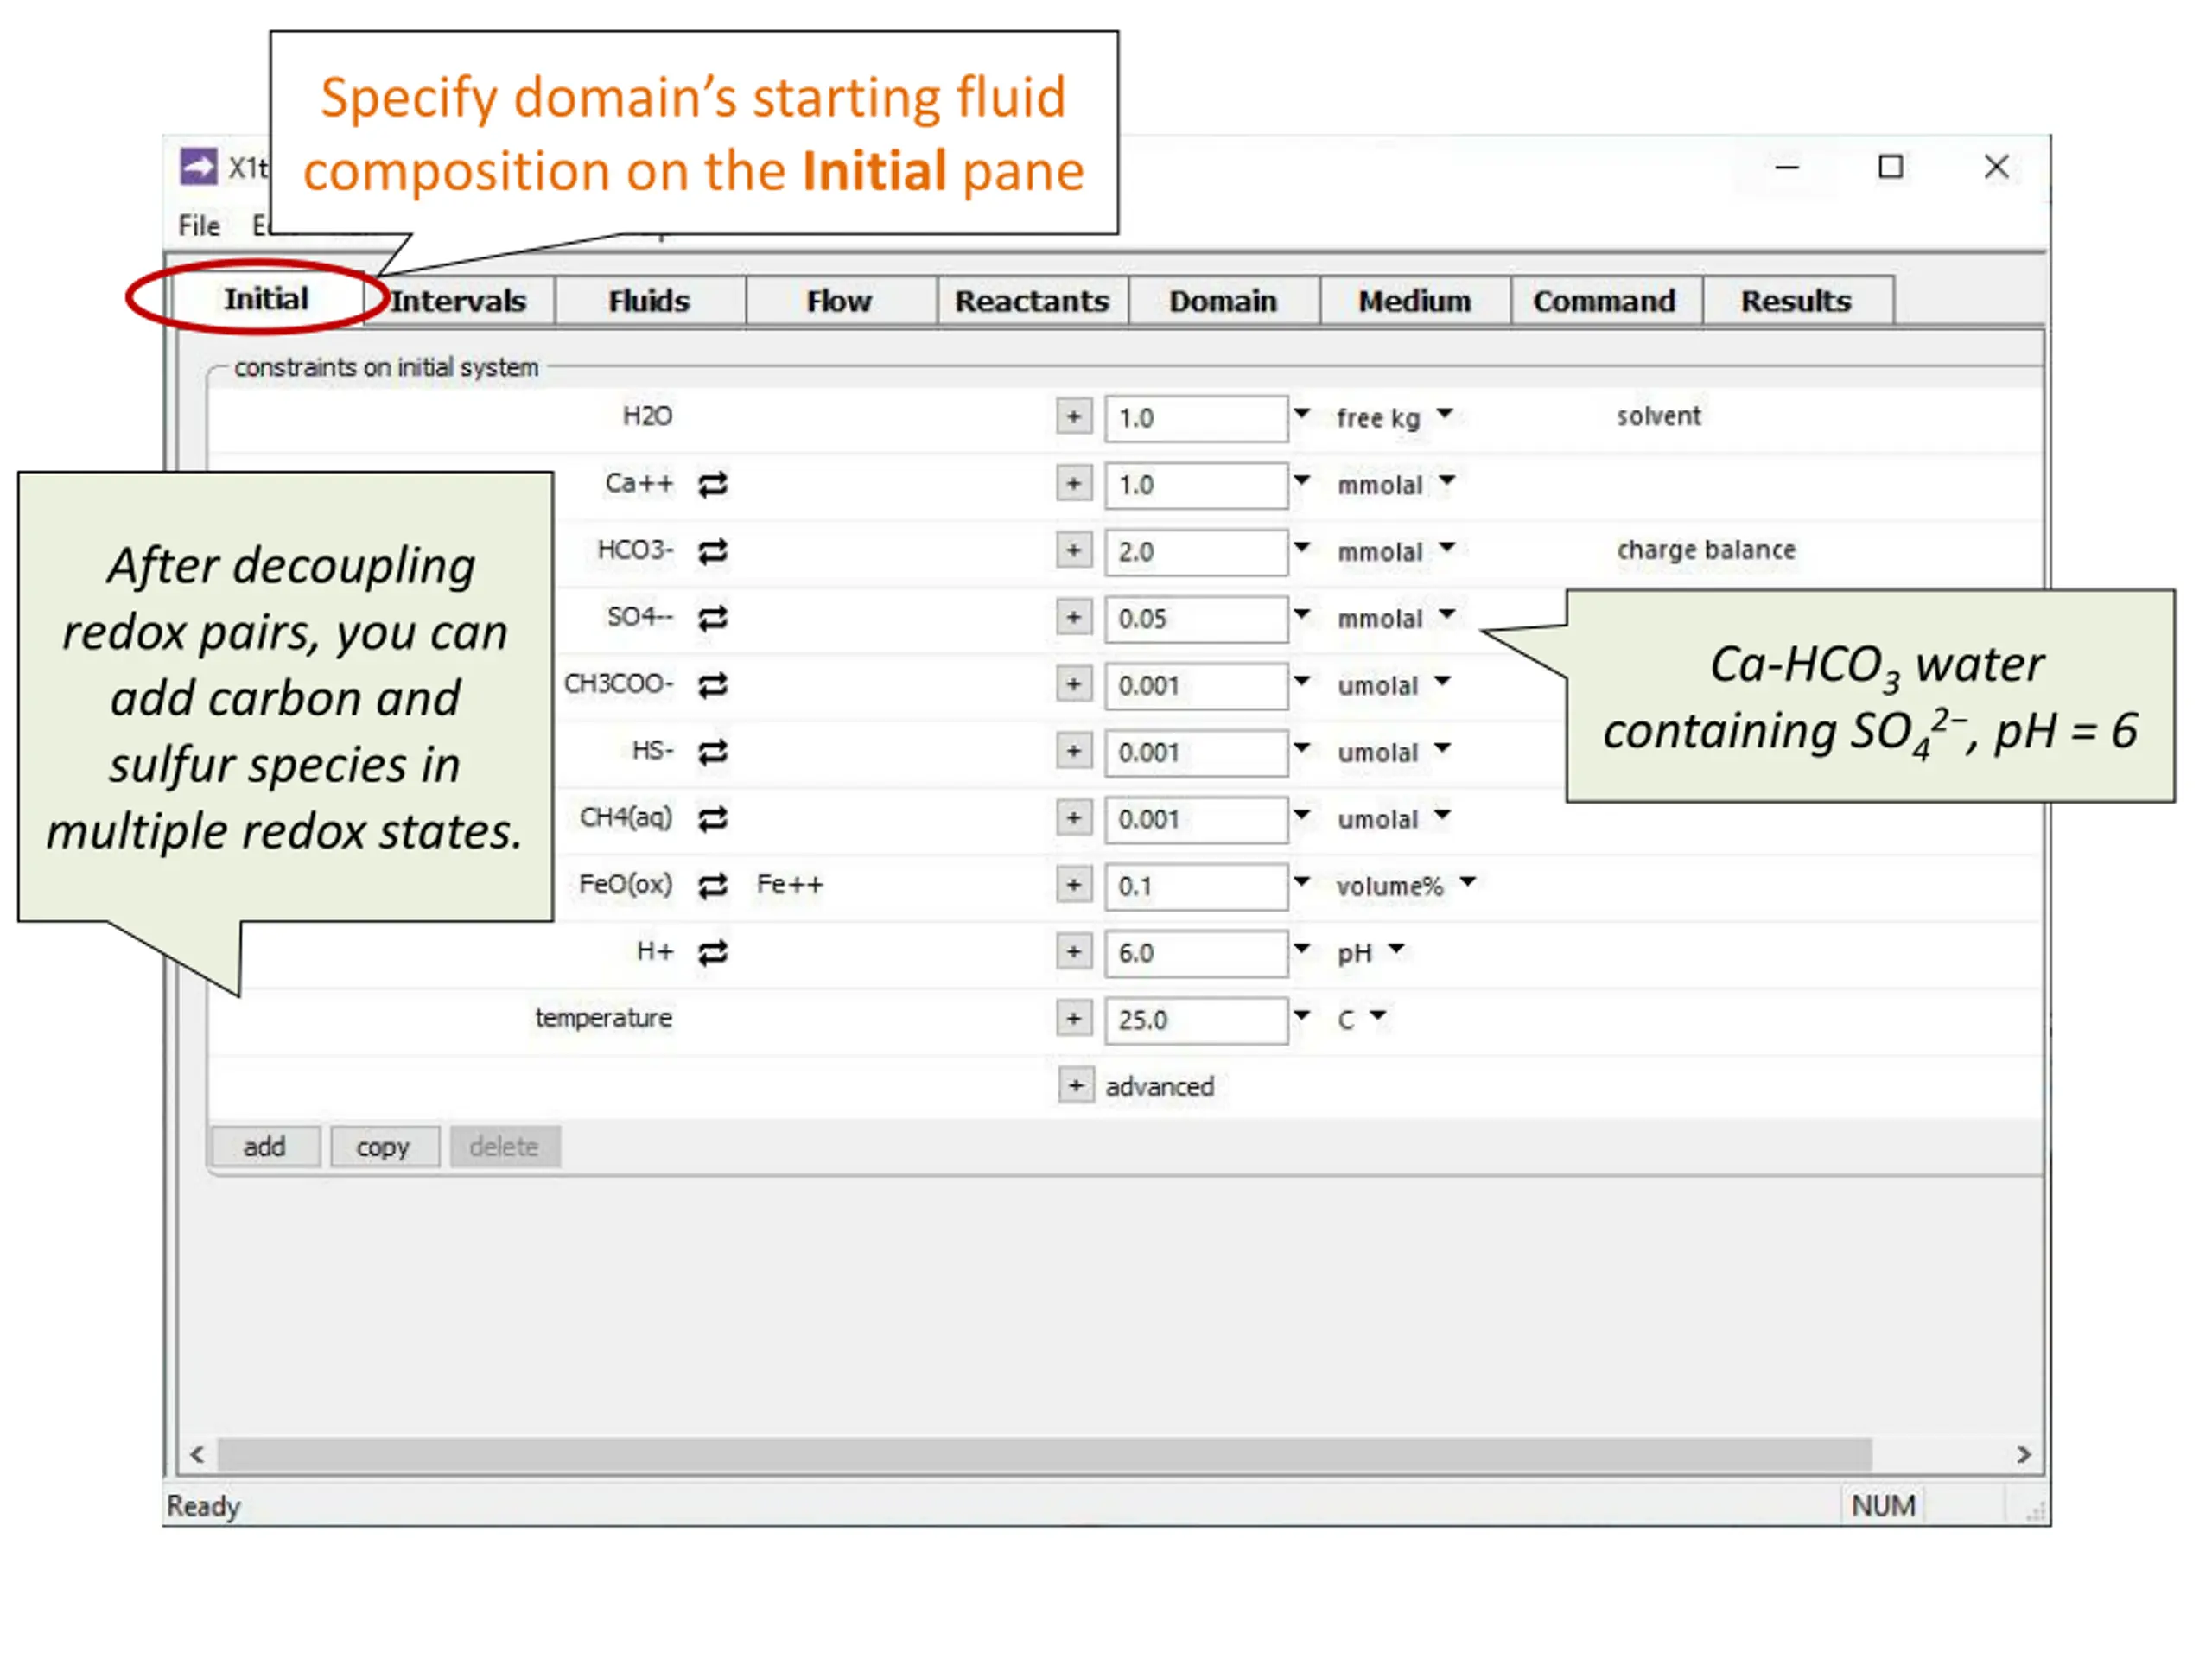This screenshot has height=1659, width=2212.
Task: Click the swap icon next to CH4(aq)
Action: pos(712,819)
